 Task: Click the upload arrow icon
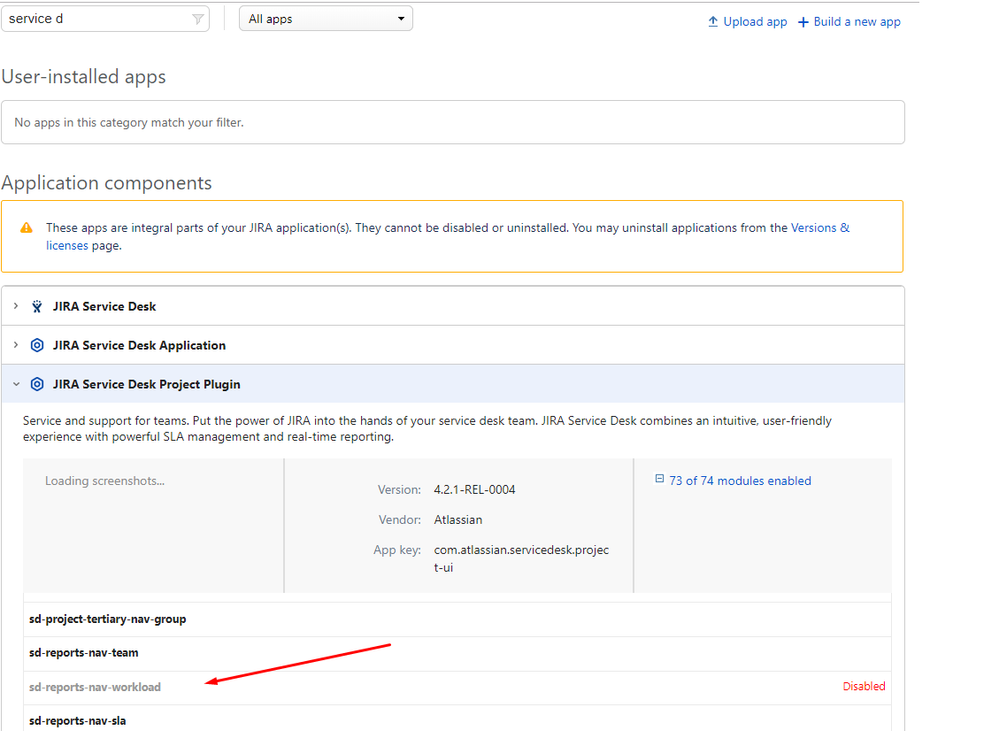coord(713,22)
